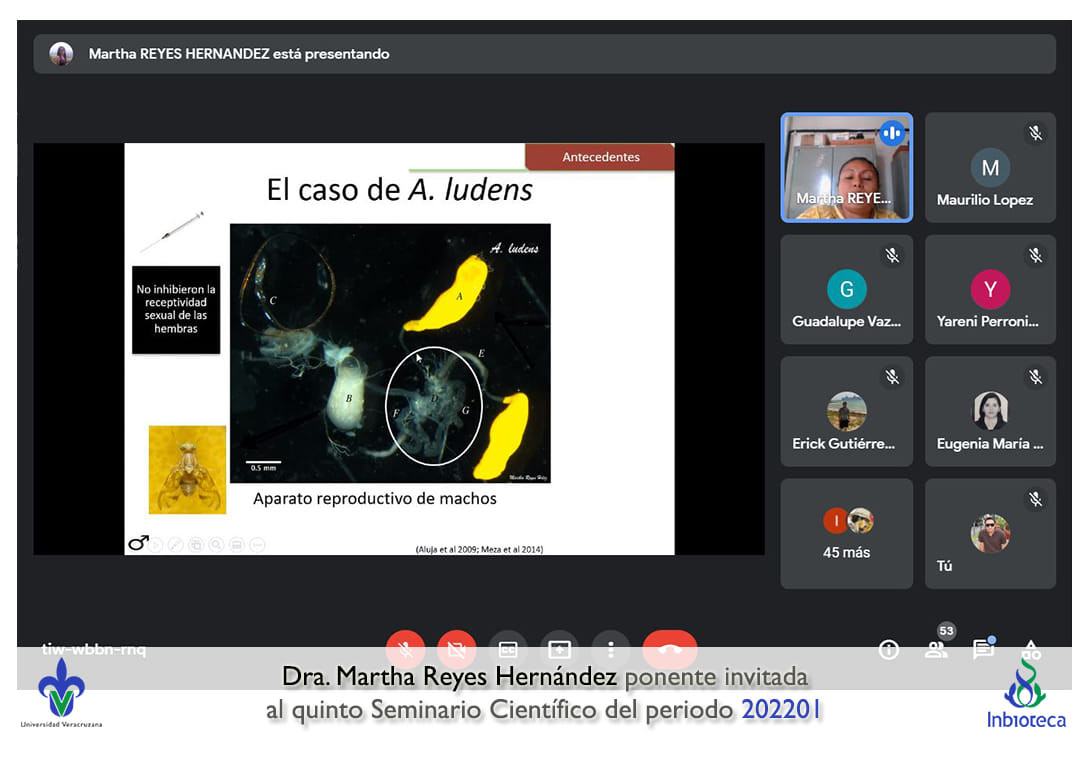Unmute the microphone in the call bar

pos(406,649)
